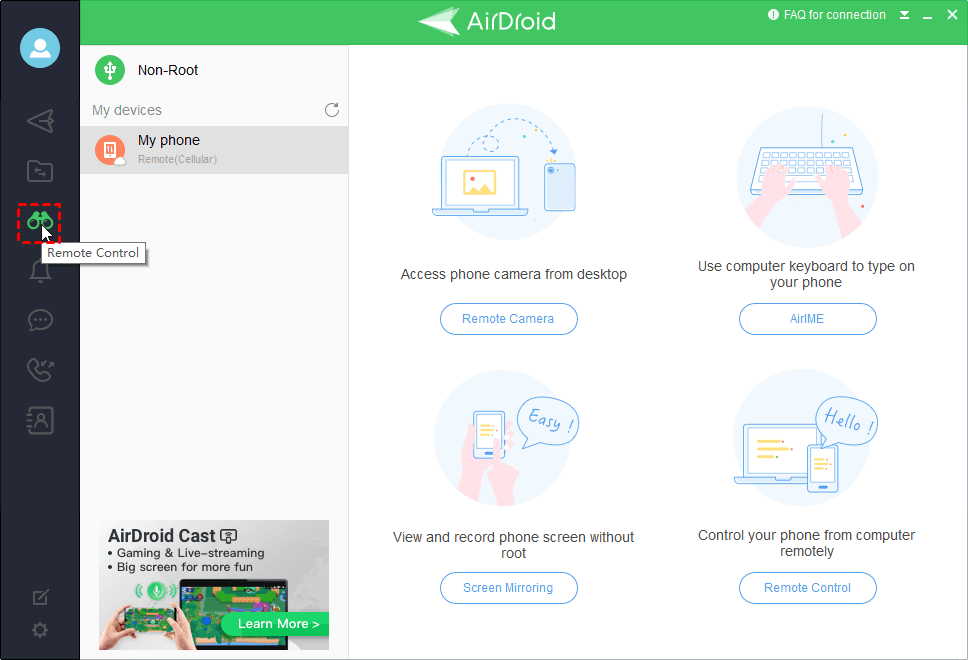Click 'Use computer keyboard to type' text
The height and width of the screenshot is (660, 968).
[x=806, y=274]
